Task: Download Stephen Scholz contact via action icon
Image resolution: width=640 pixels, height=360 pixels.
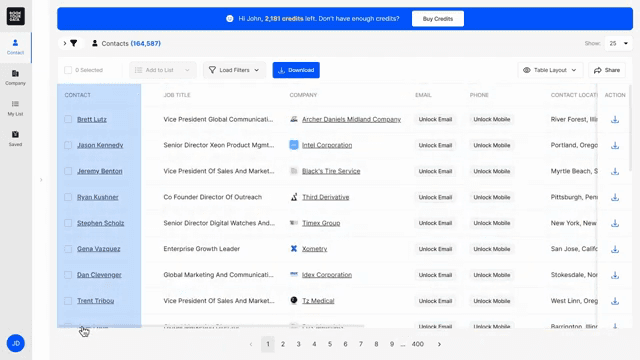Action: 615,223
